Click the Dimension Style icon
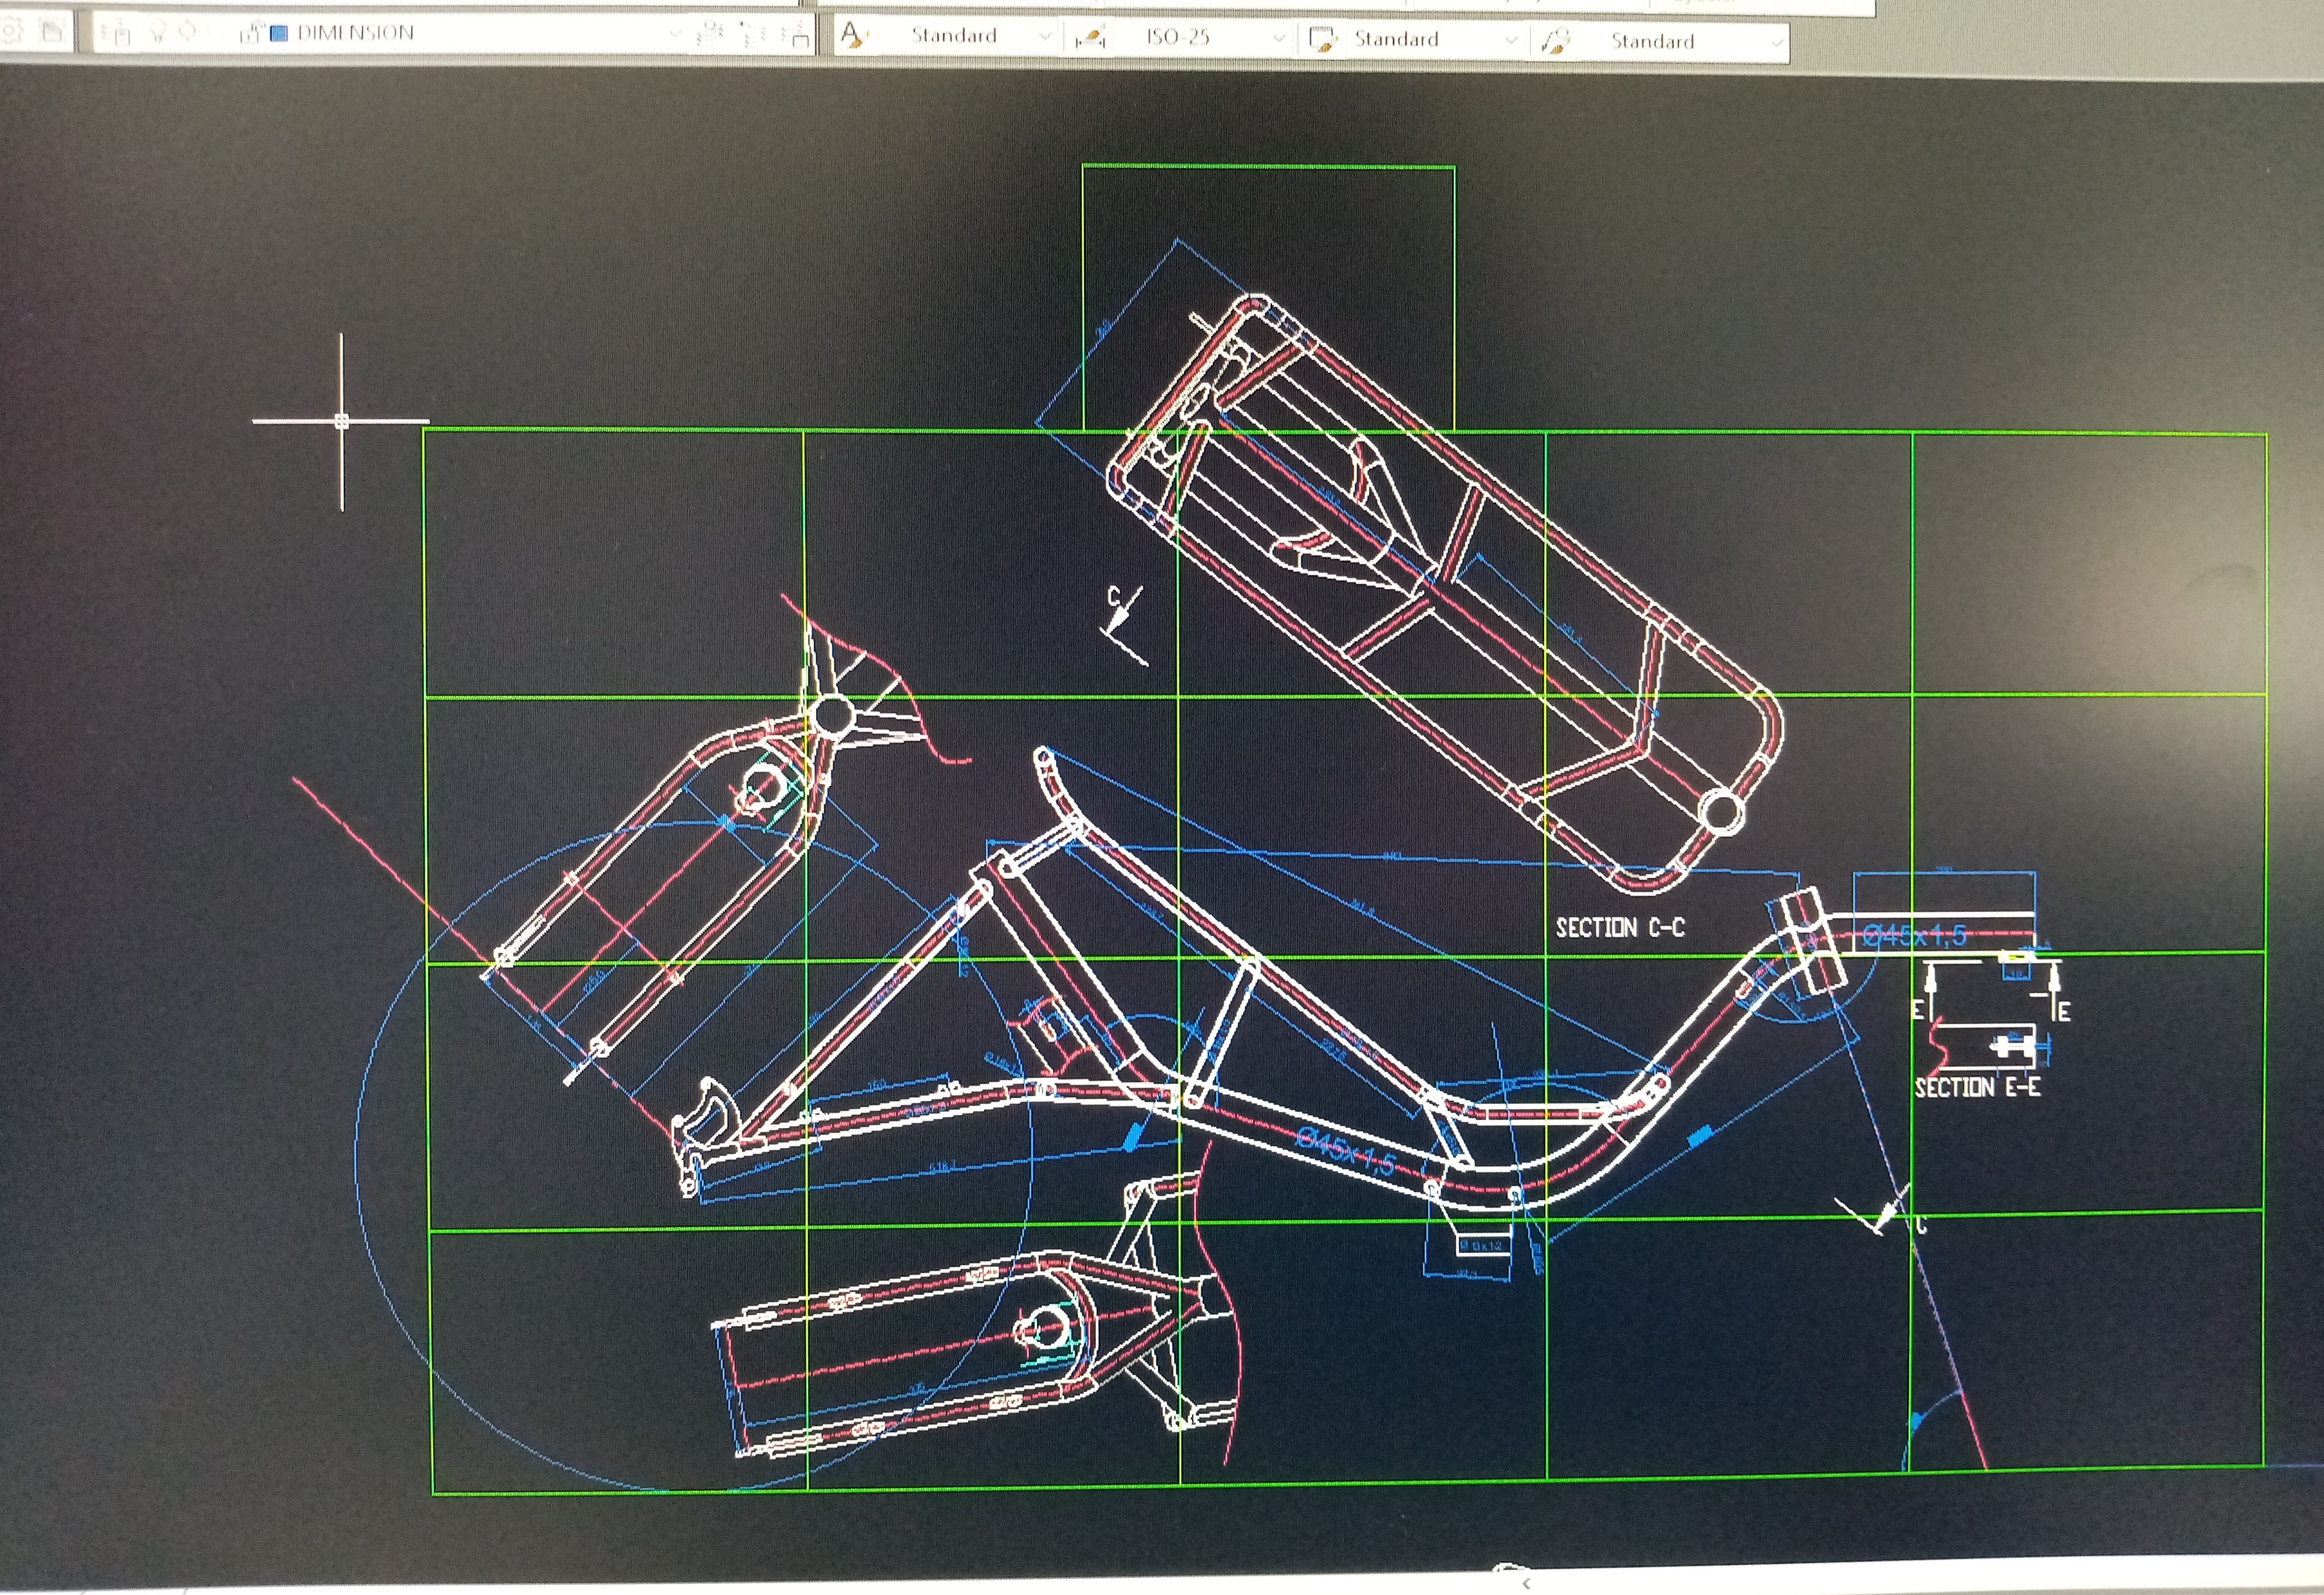The image size is (2324, 1595). coord(1089,38)
